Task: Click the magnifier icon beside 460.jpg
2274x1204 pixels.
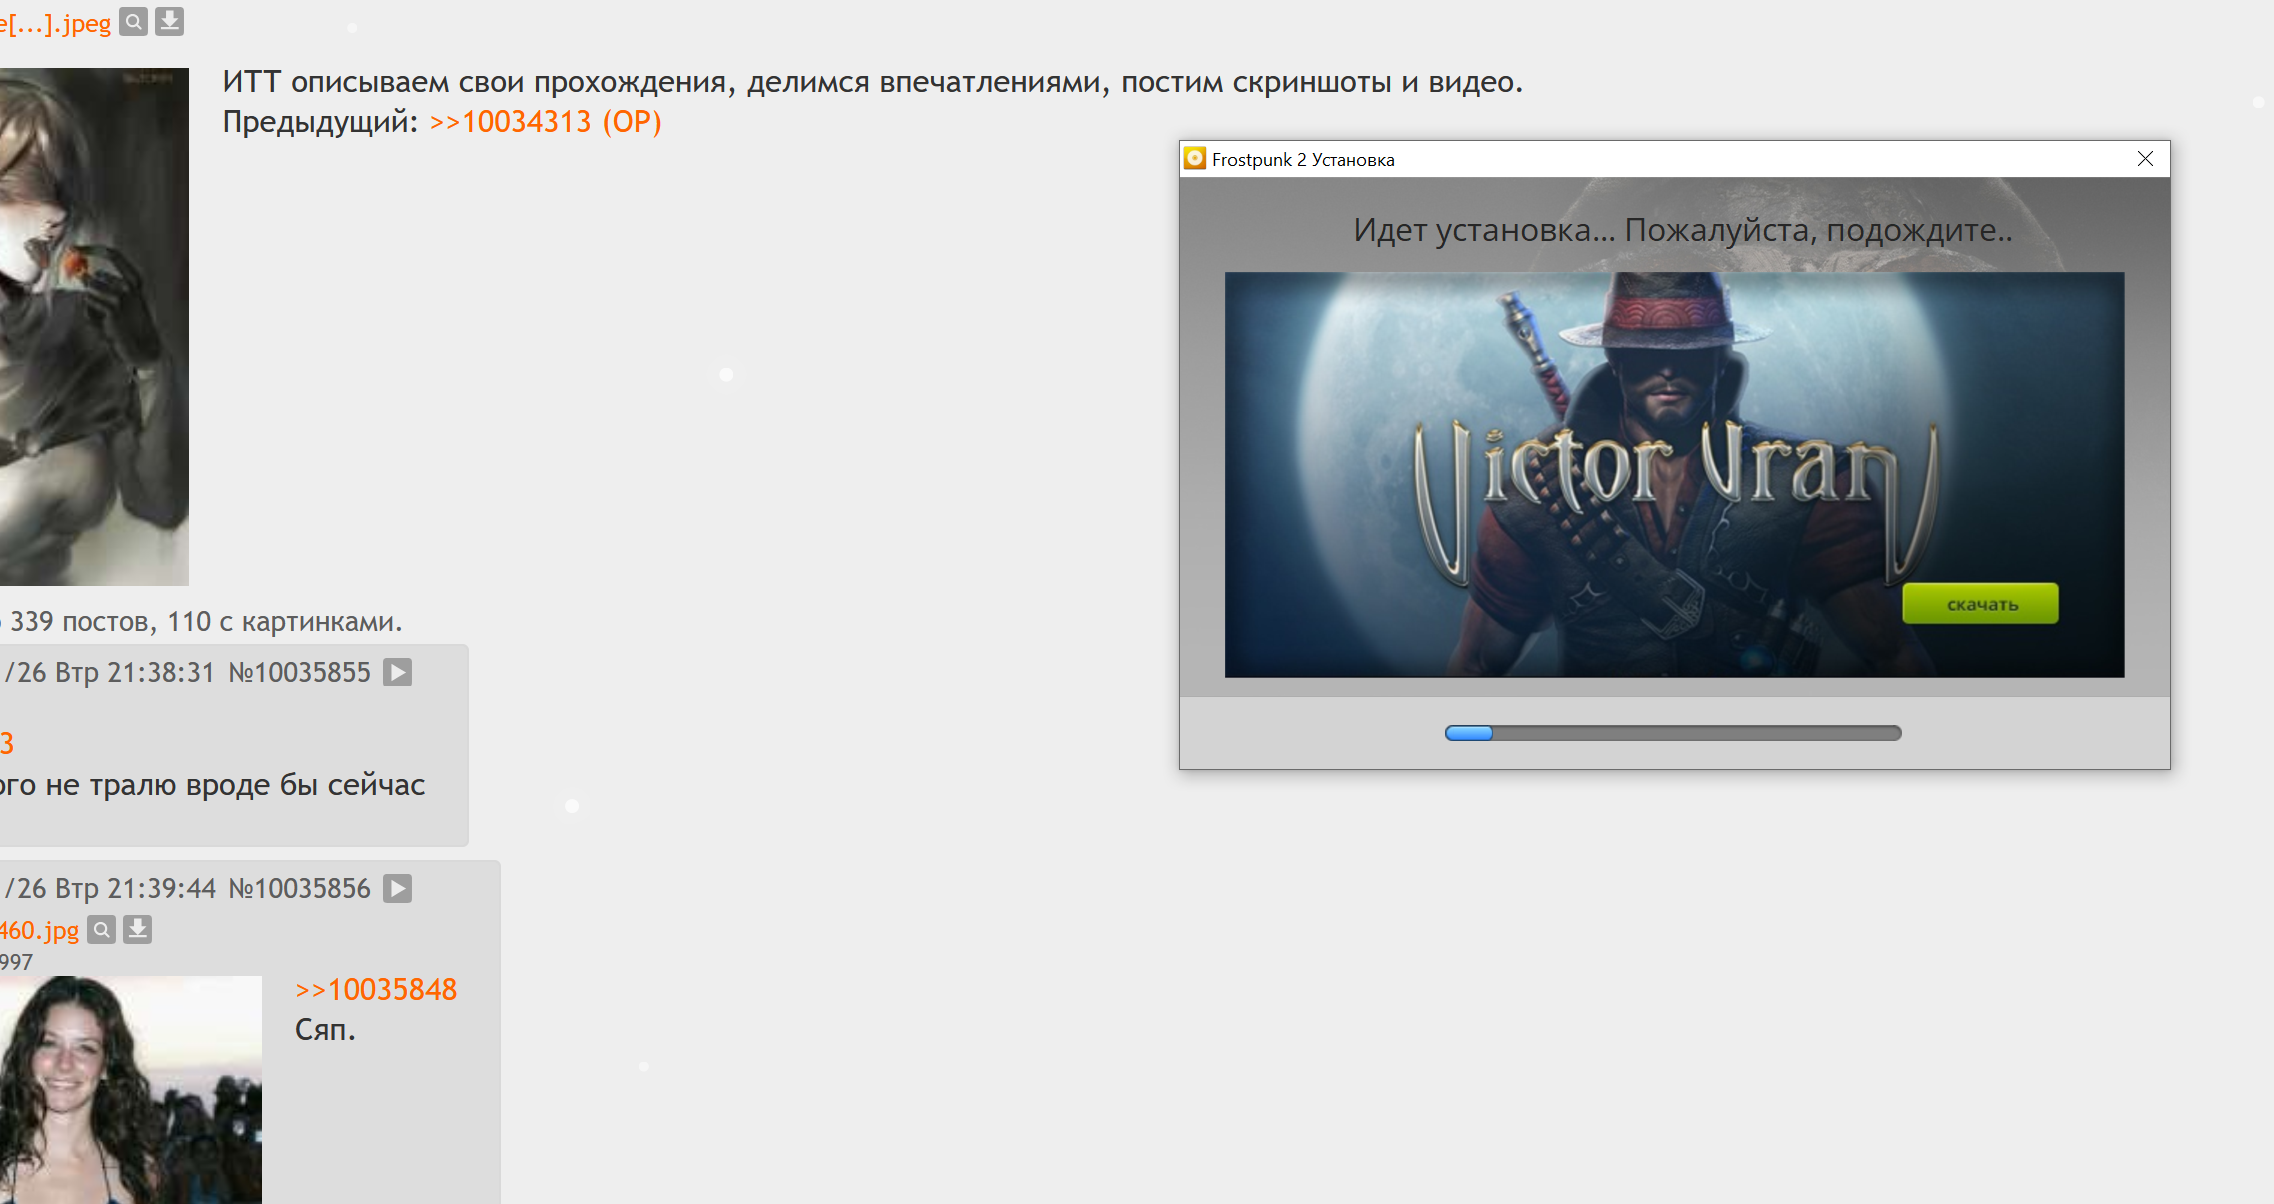Action: [102, 930]
